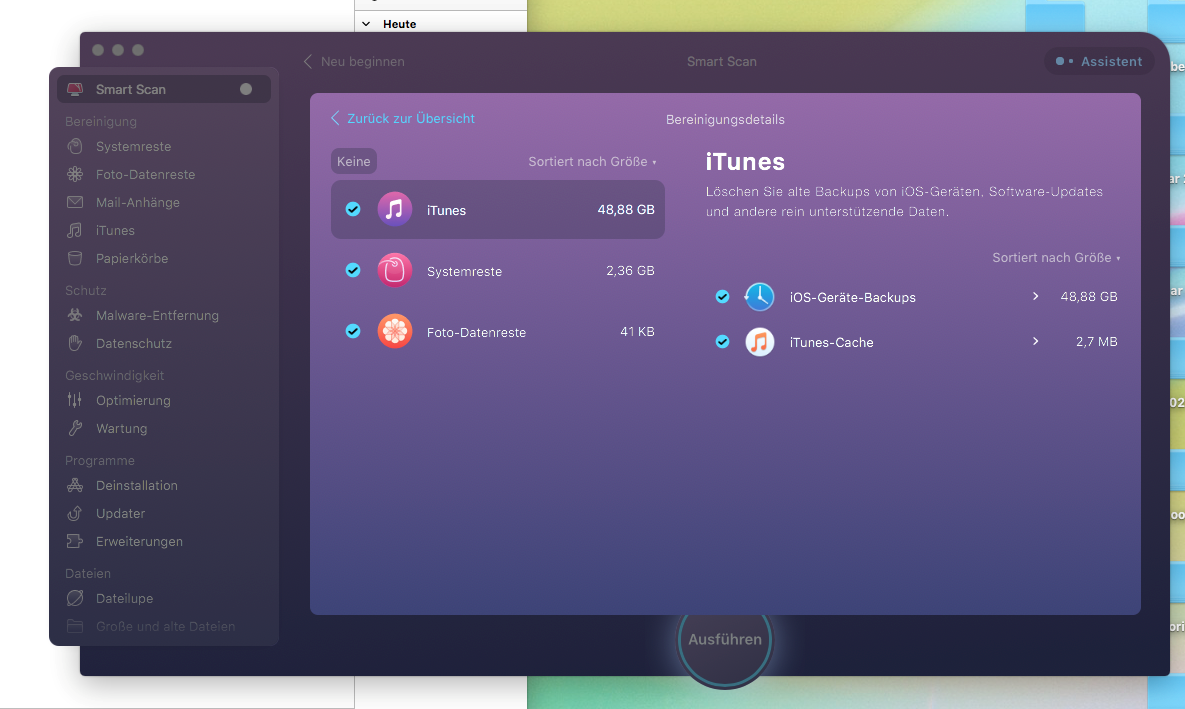Select the iTunes row with 48,88 GB
The width and height of the screenshot is (1185, 709).
[x=497, y=209]
